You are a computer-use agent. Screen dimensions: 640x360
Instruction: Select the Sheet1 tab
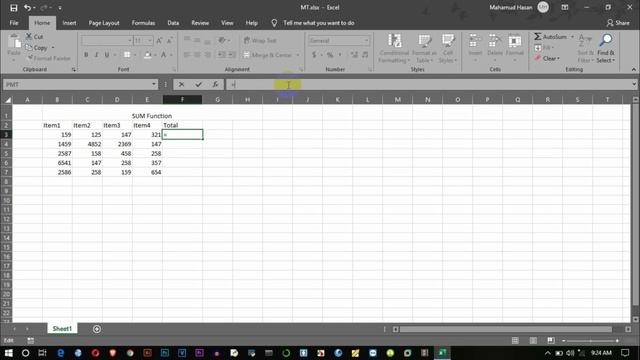point(62,329)
